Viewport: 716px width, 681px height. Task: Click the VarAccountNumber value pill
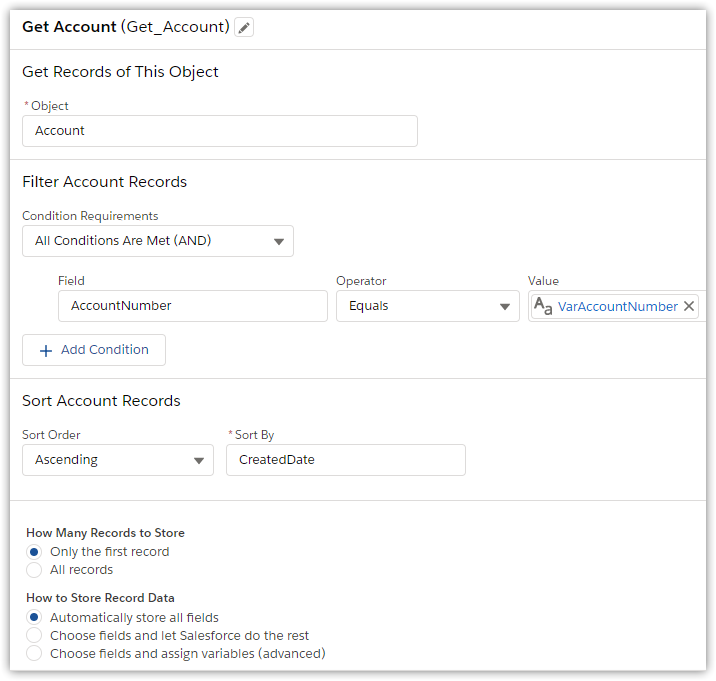point(617,307)
